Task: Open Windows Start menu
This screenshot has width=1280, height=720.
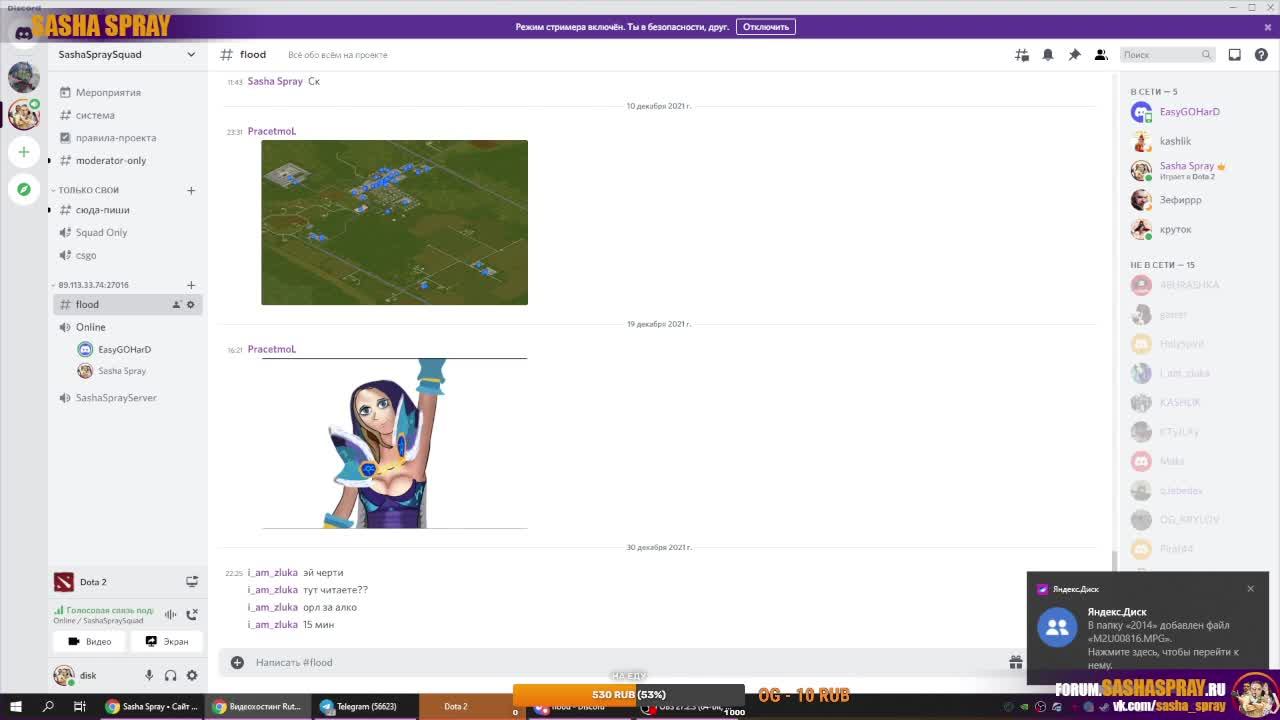Action: coord(16,707)
